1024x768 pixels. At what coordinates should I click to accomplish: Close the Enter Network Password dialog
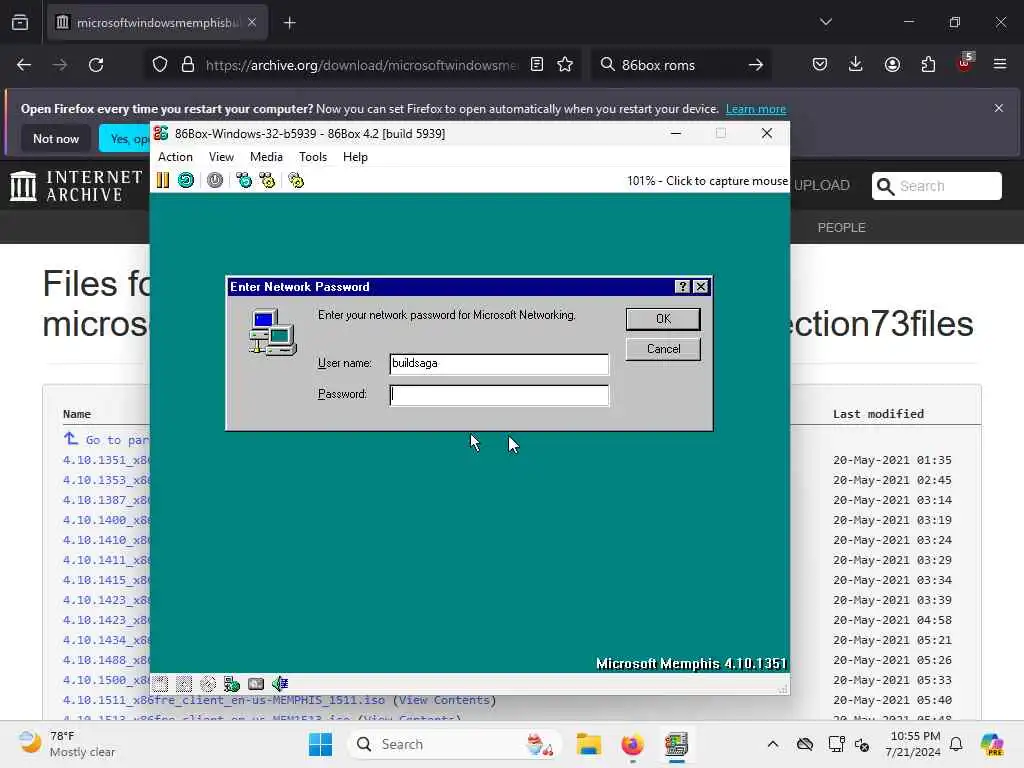701,287
